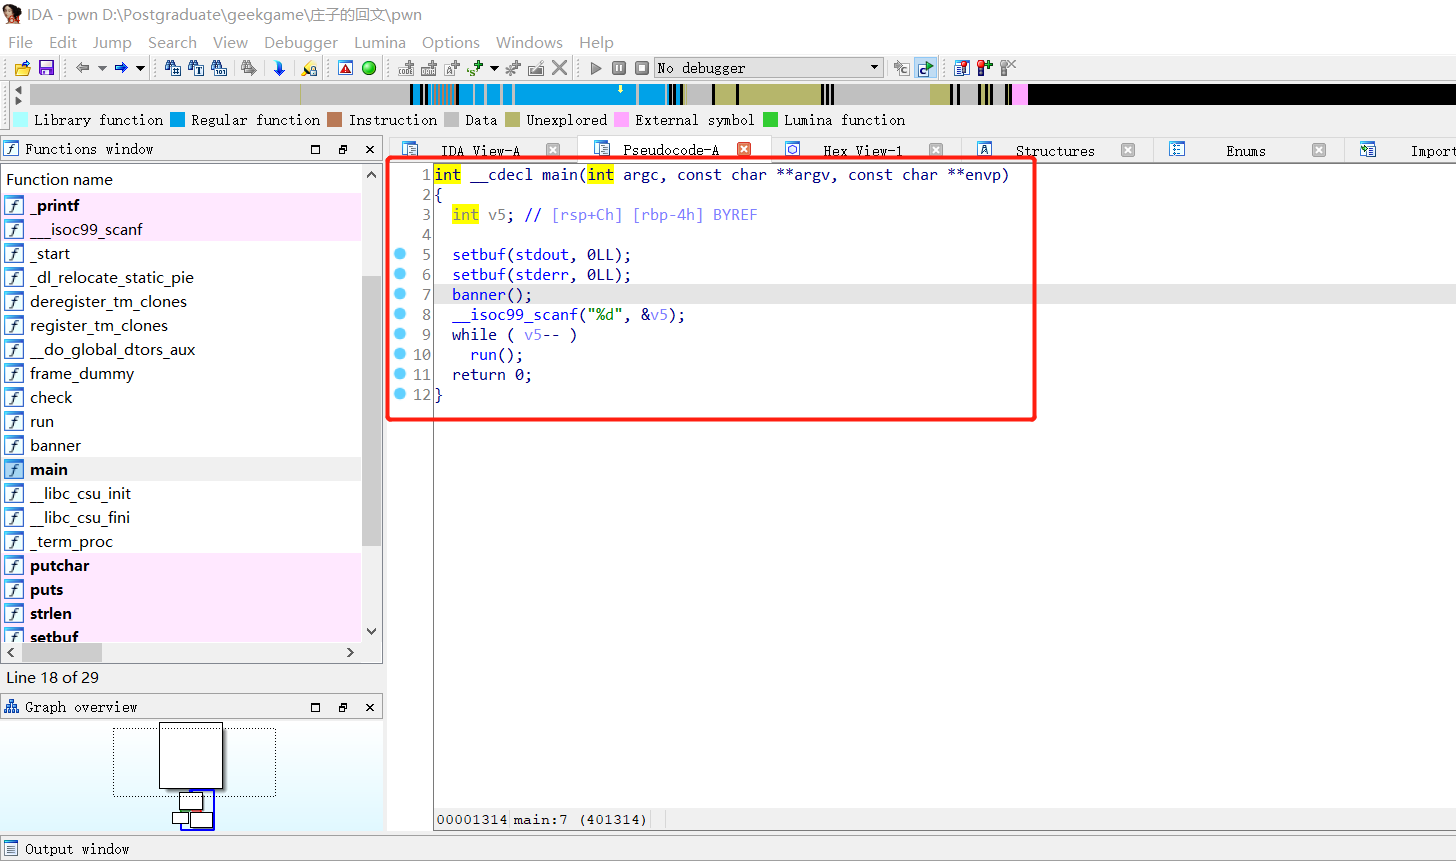Click the save database floppy icon
The height and width of the screenshot is (861, 1456).
click(x=46, y=68)
